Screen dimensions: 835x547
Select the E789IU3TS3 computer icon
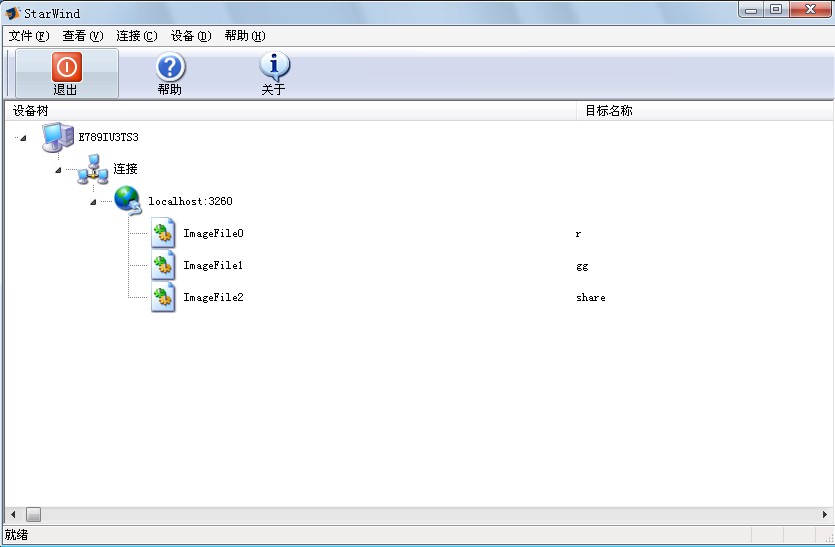[57, 137]
